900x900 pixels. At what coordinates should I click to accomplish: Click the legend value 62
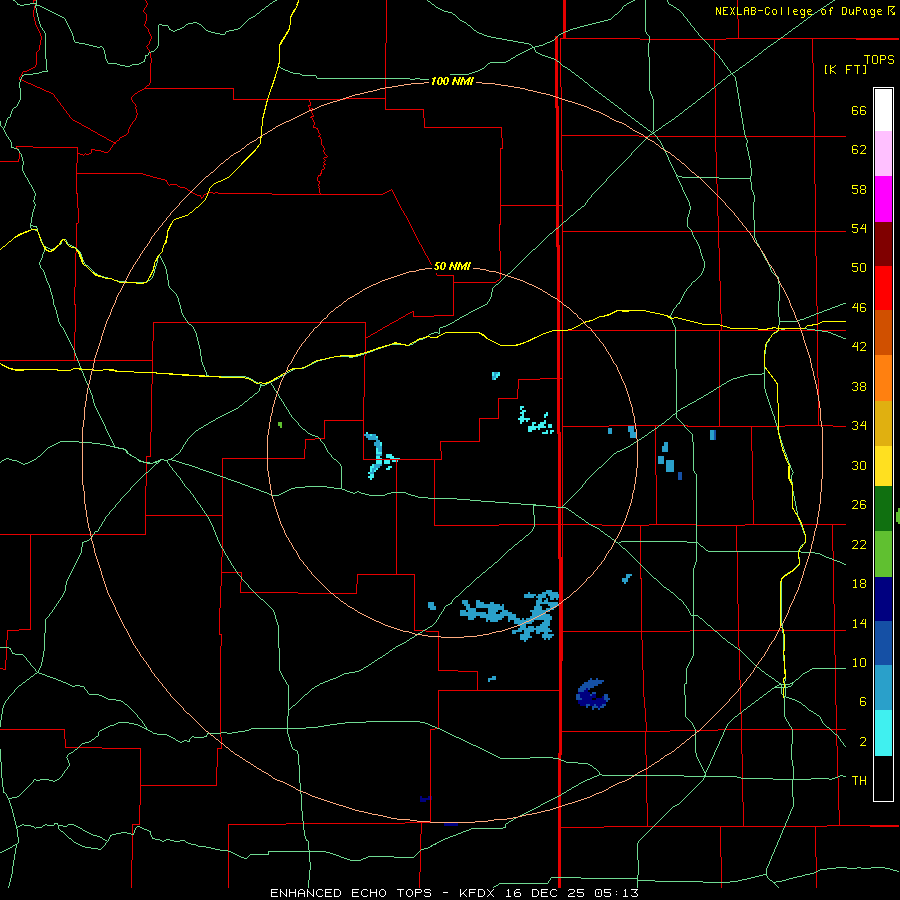tap(859, 150)
